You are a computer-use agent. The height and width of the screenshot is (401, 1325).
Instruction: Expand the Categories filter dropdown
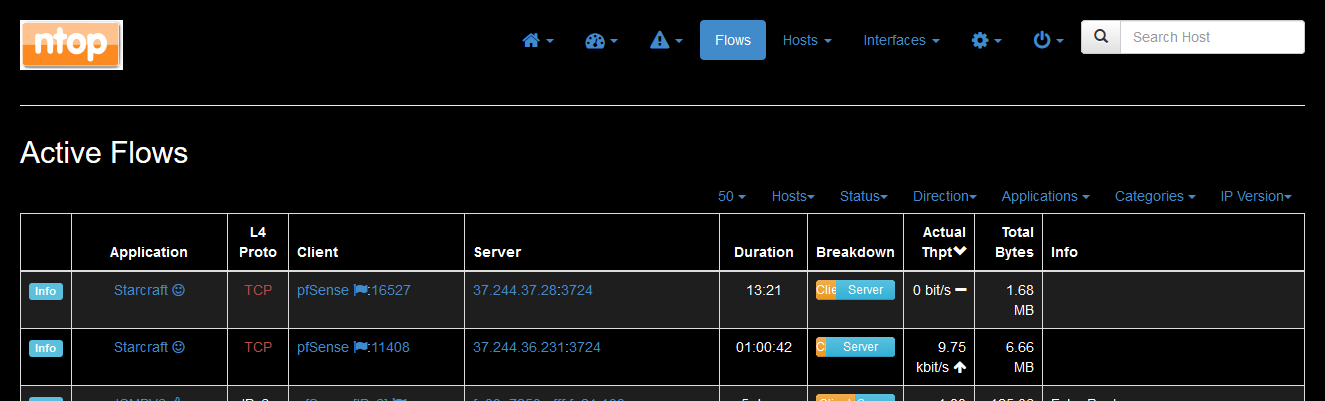point(1155,196)
